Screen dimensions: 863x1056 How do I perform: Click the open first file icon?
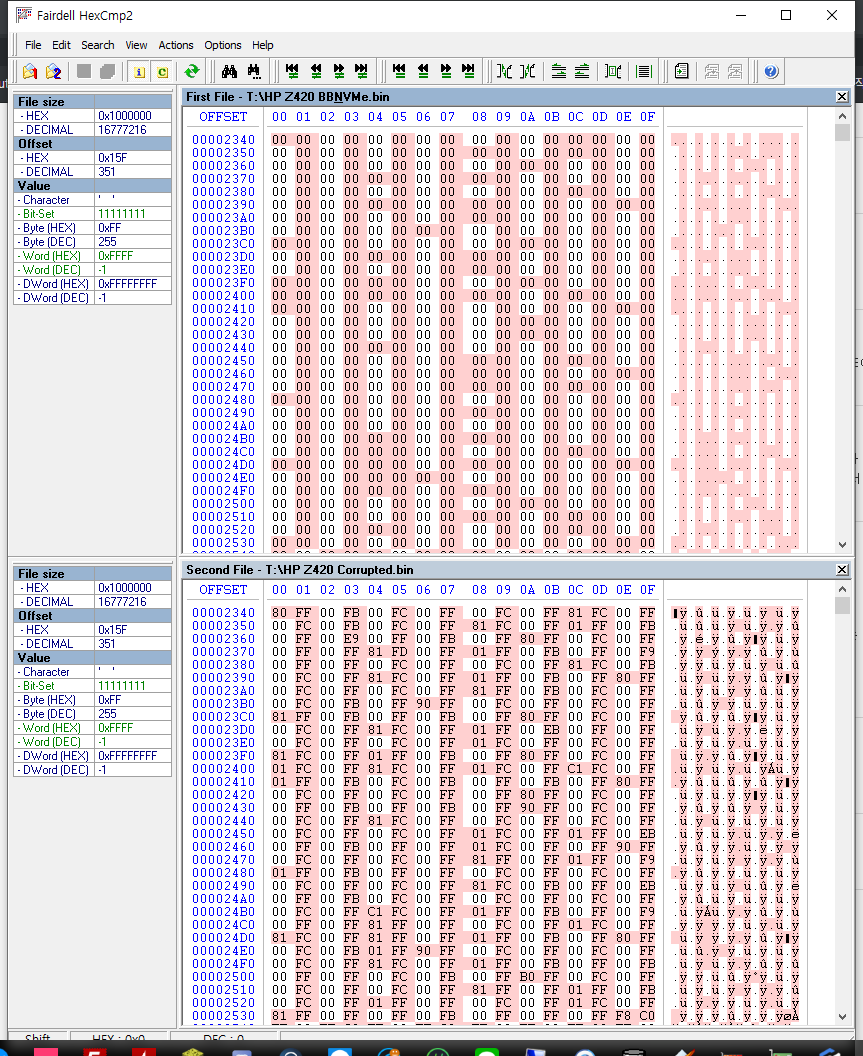click(x=30, y=71)
